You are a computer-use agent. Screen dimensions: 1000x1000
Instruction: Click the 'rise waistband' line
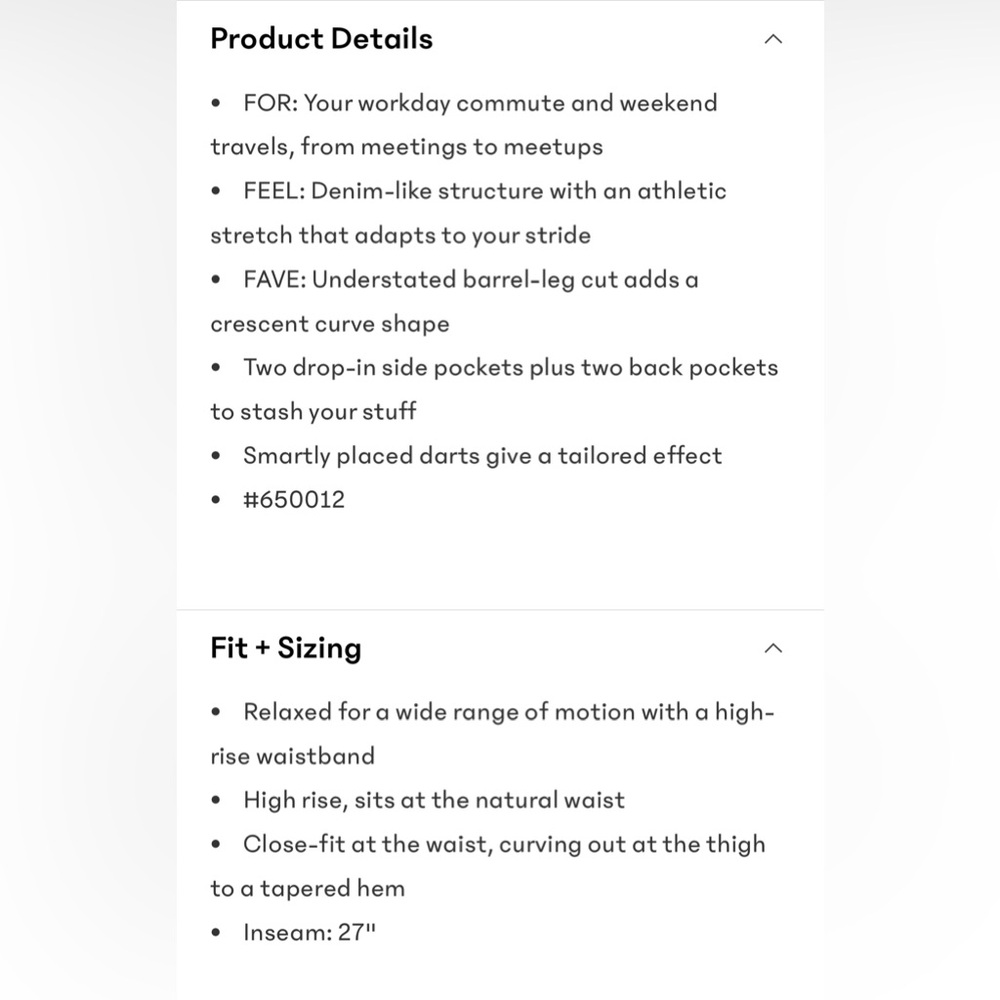293,756
